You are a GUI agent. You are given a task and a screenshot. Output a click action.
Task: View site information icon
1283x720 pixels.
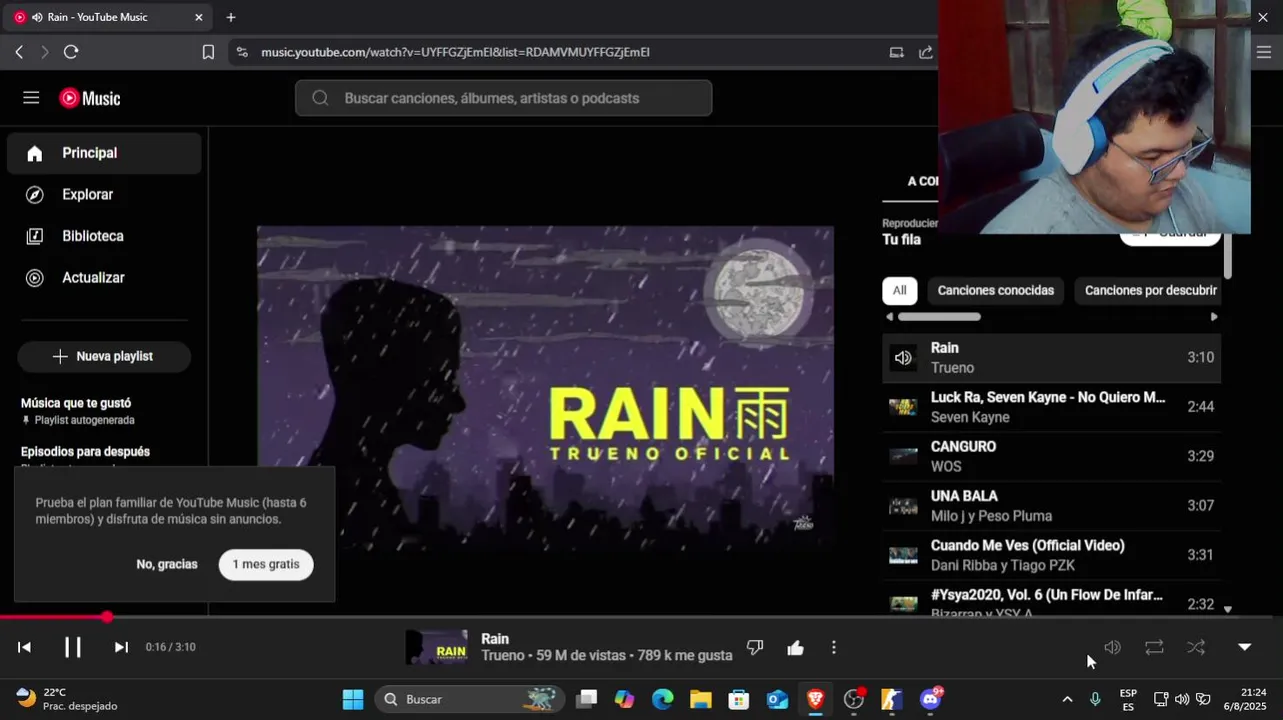coord(242,52)
